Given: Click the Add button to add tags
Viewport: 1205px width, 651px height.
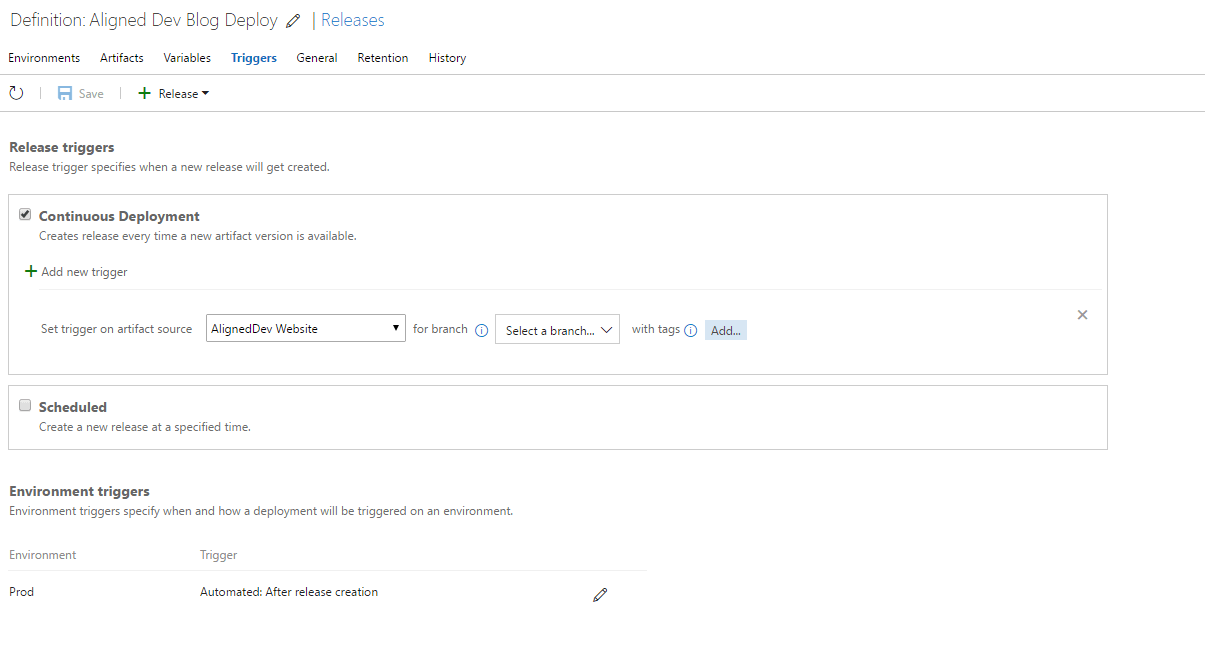Looking at the screenshot, I should pyautogui.click(x=725, y=329).
